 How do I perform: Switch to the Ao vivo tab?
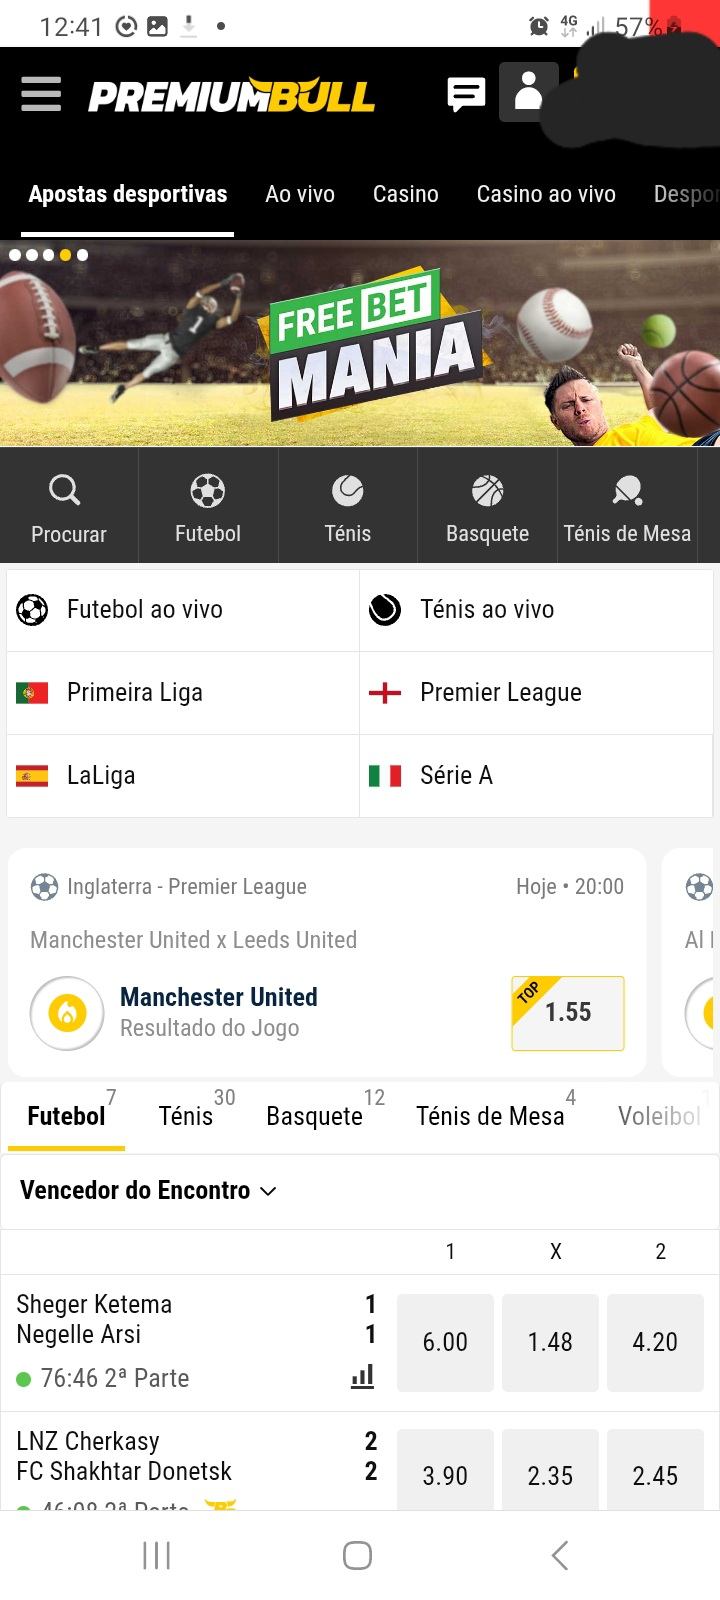[x=300, y=194]
